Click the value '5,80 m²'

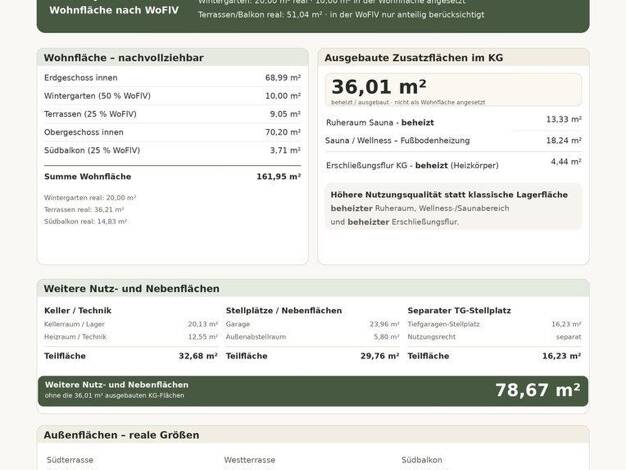[x=386, y=337]
